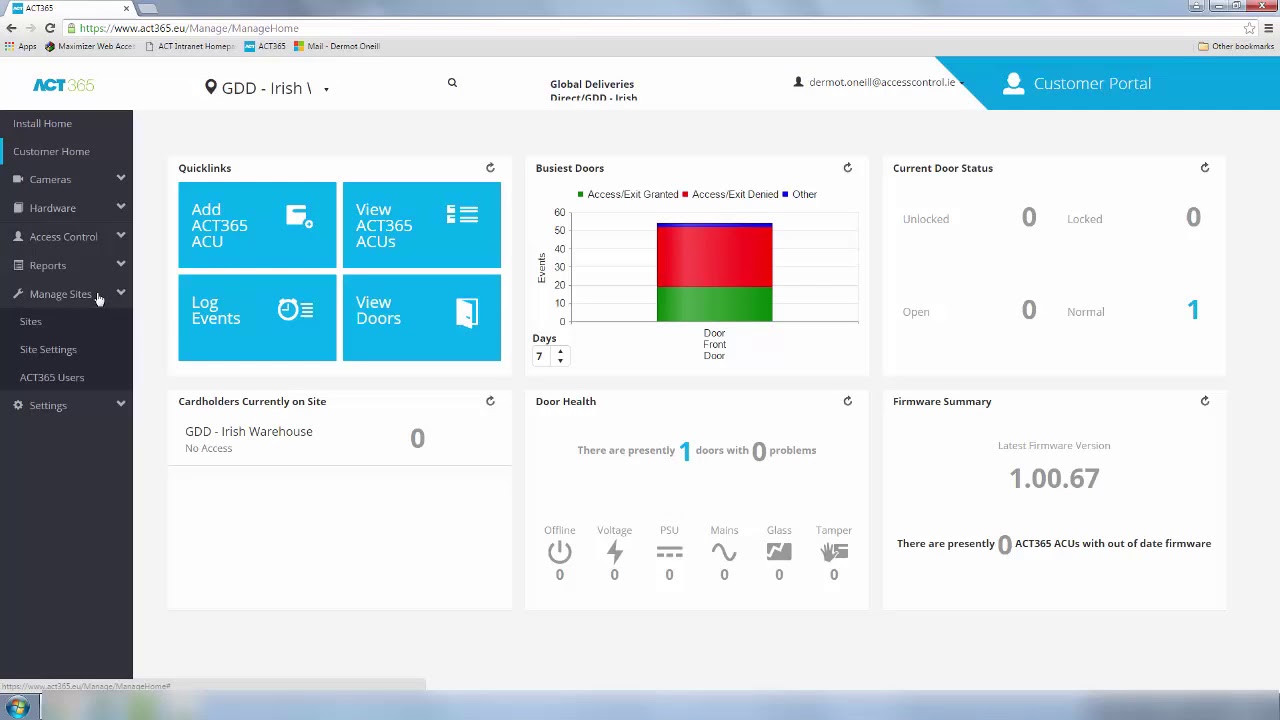Screen dimensions: 1280x720
Task: Increase the Days stepper value
Action: coord(560,351)
